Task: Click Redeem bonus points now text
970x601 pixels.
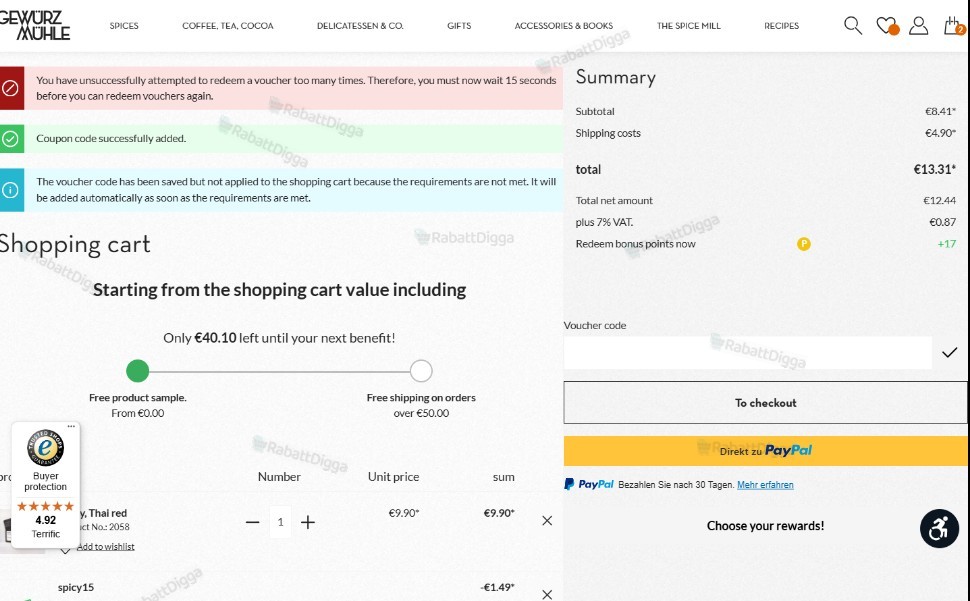Action: pyautogui.click(x=635, y=244)
